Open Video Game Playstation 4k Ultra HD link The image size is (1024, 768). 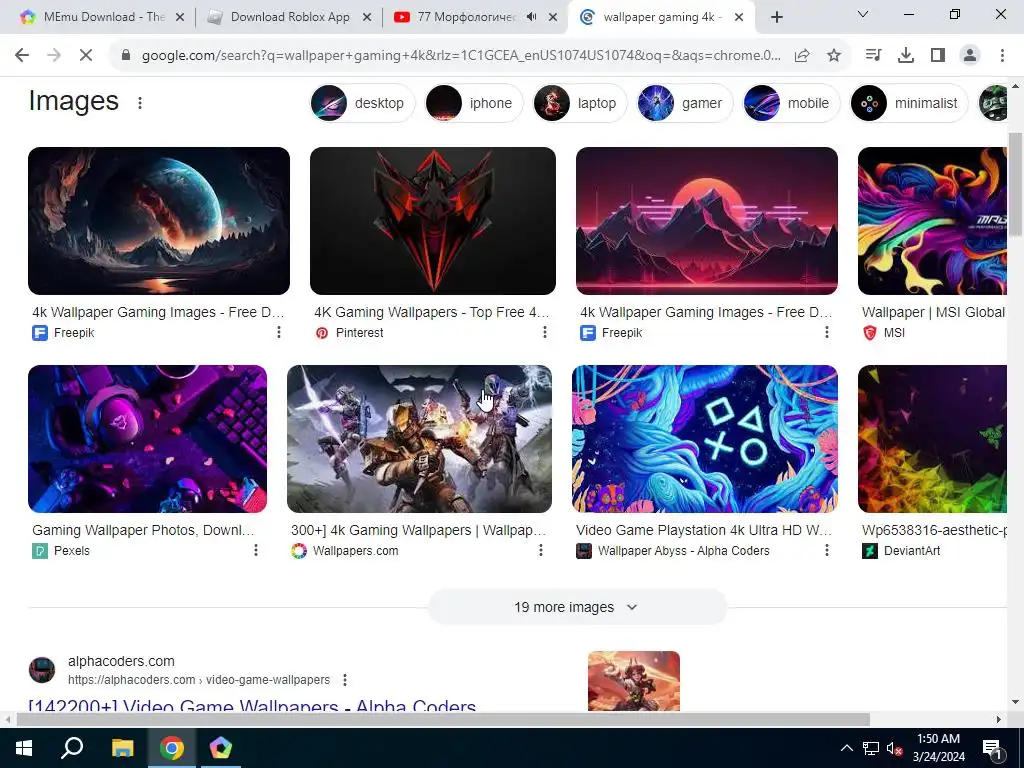pos(704,530)
